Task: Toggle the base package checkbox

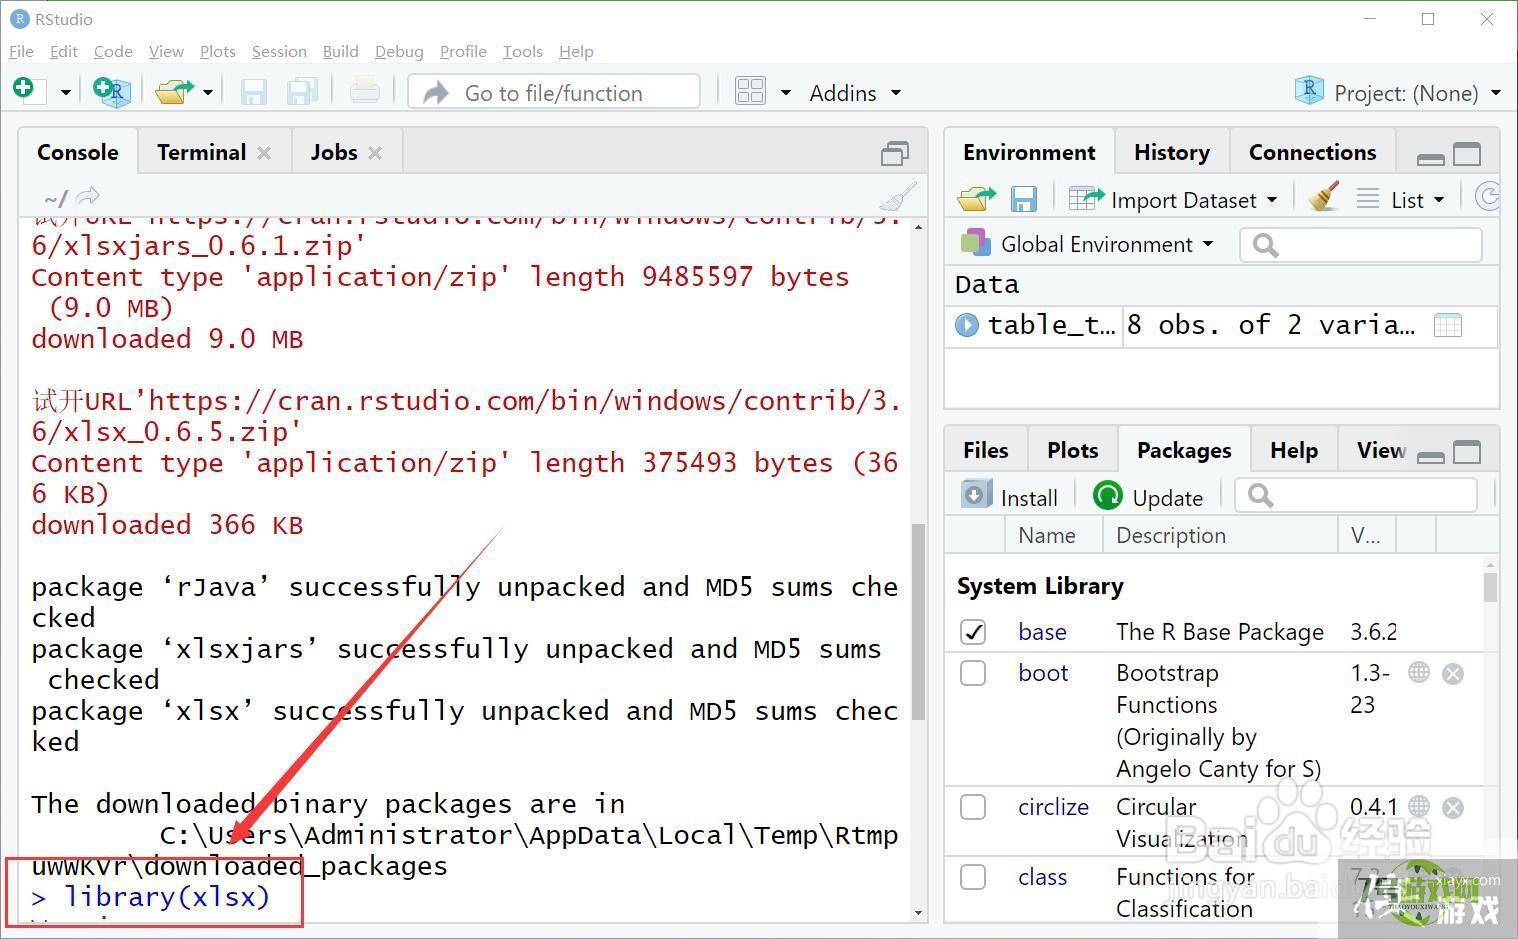Action: (973, 632)
